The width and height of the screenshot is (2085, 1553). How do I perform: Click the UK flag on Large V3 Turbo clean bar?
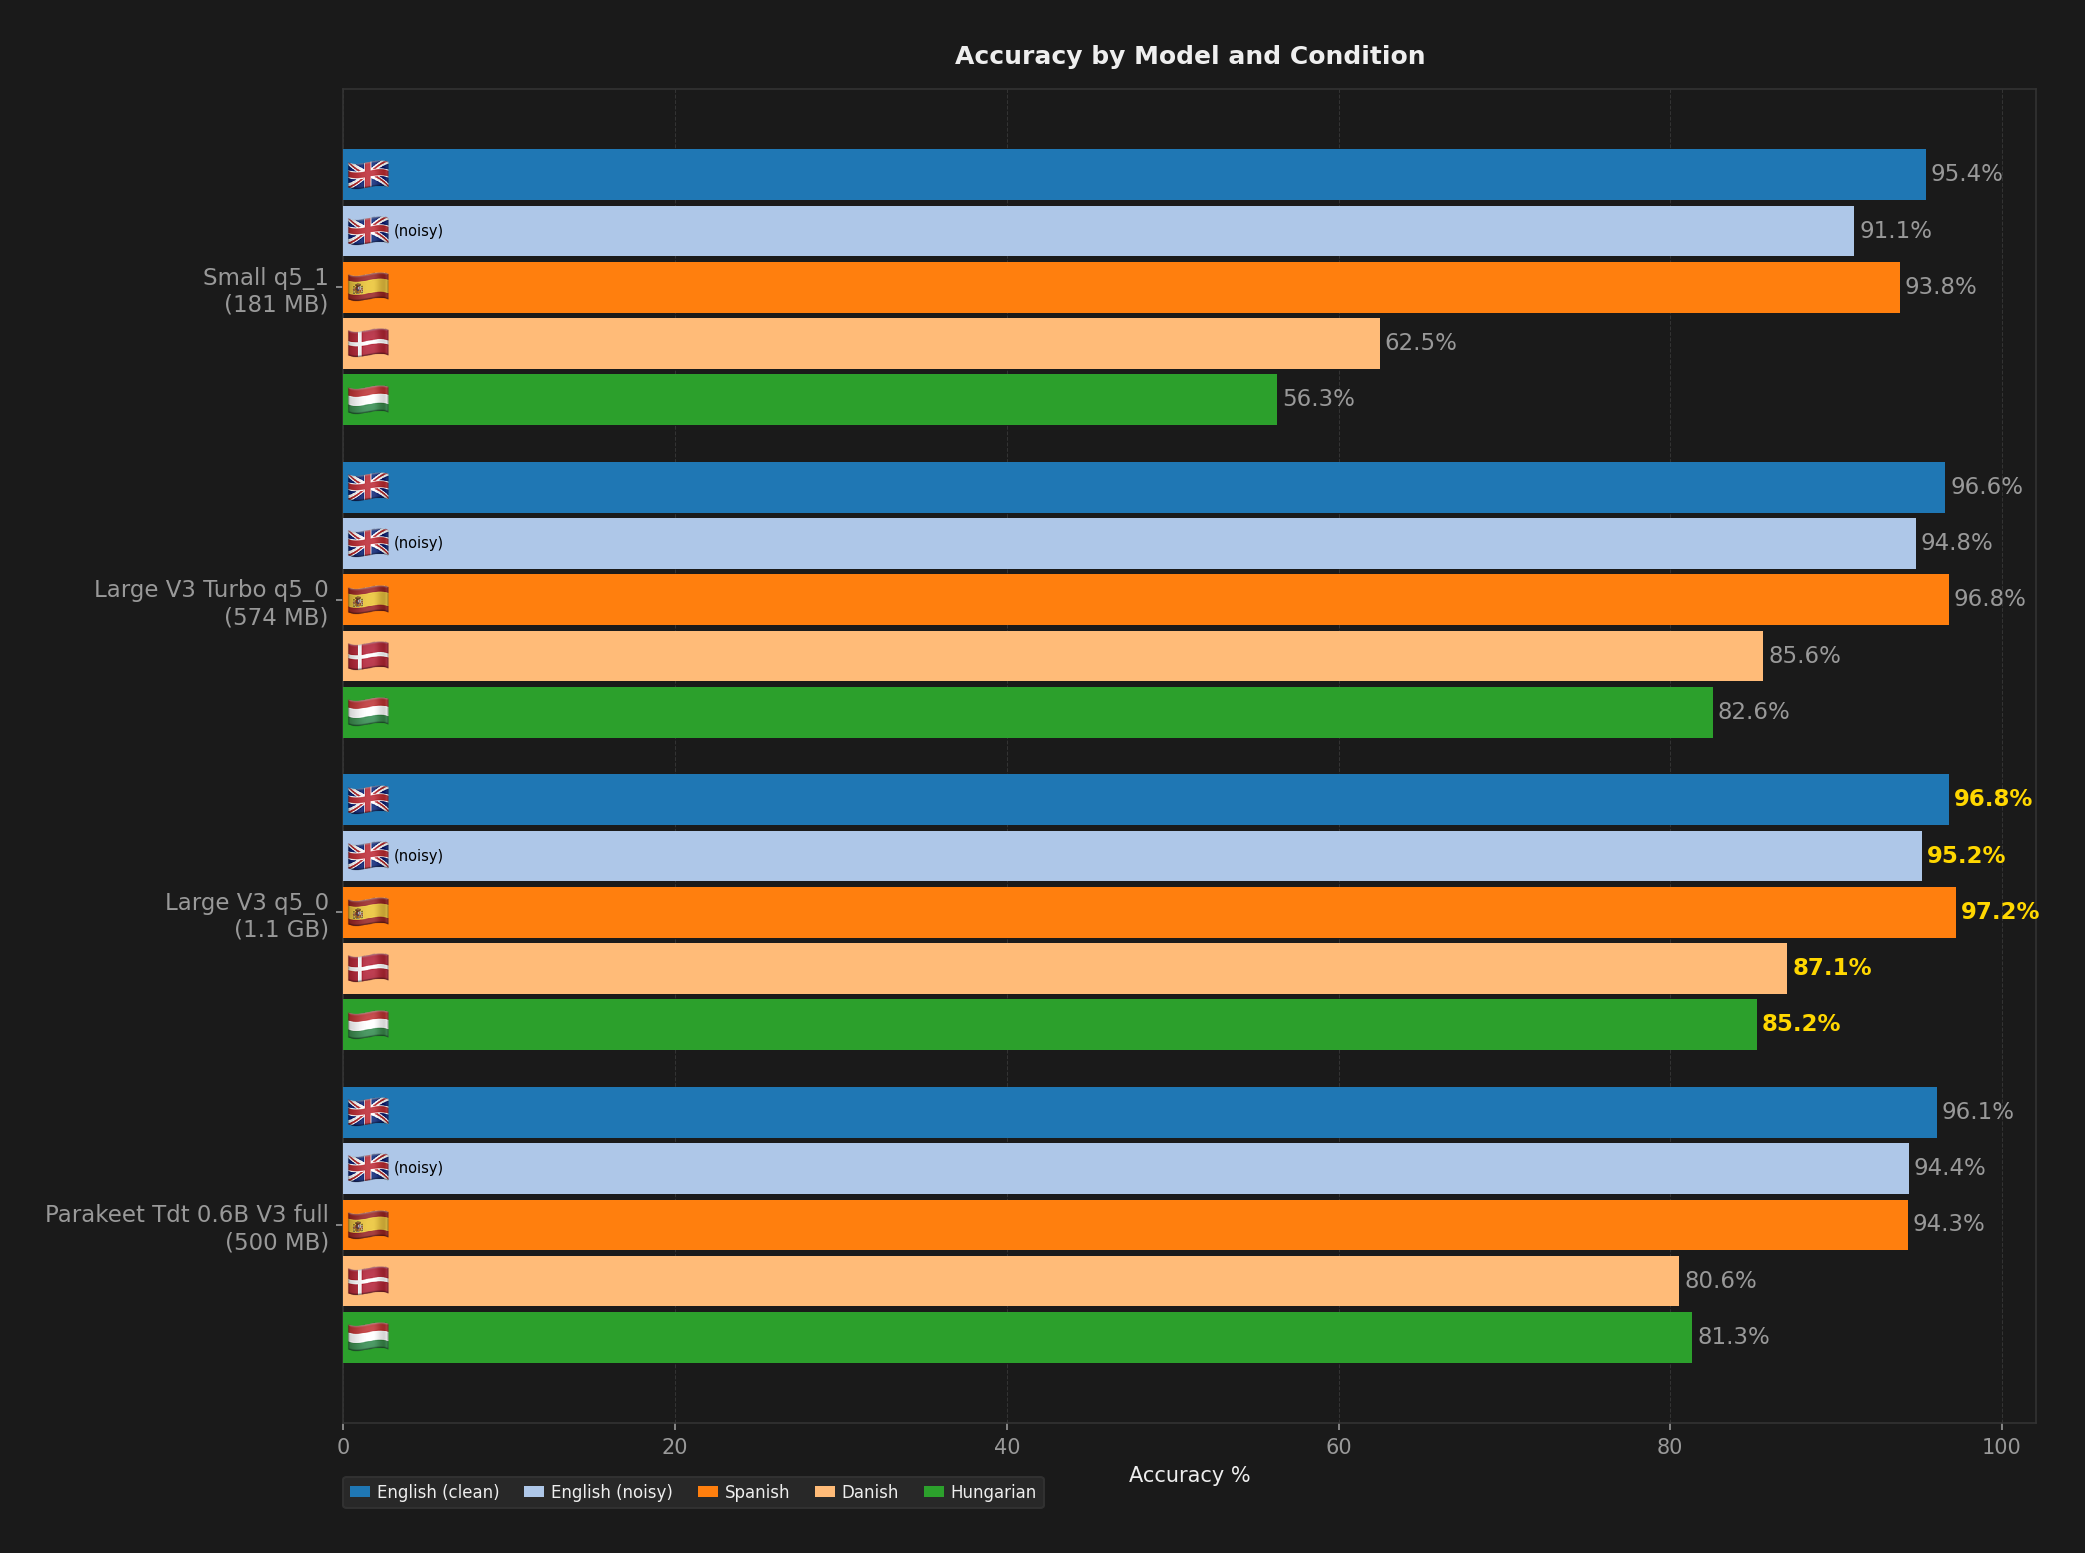[368, 487]
